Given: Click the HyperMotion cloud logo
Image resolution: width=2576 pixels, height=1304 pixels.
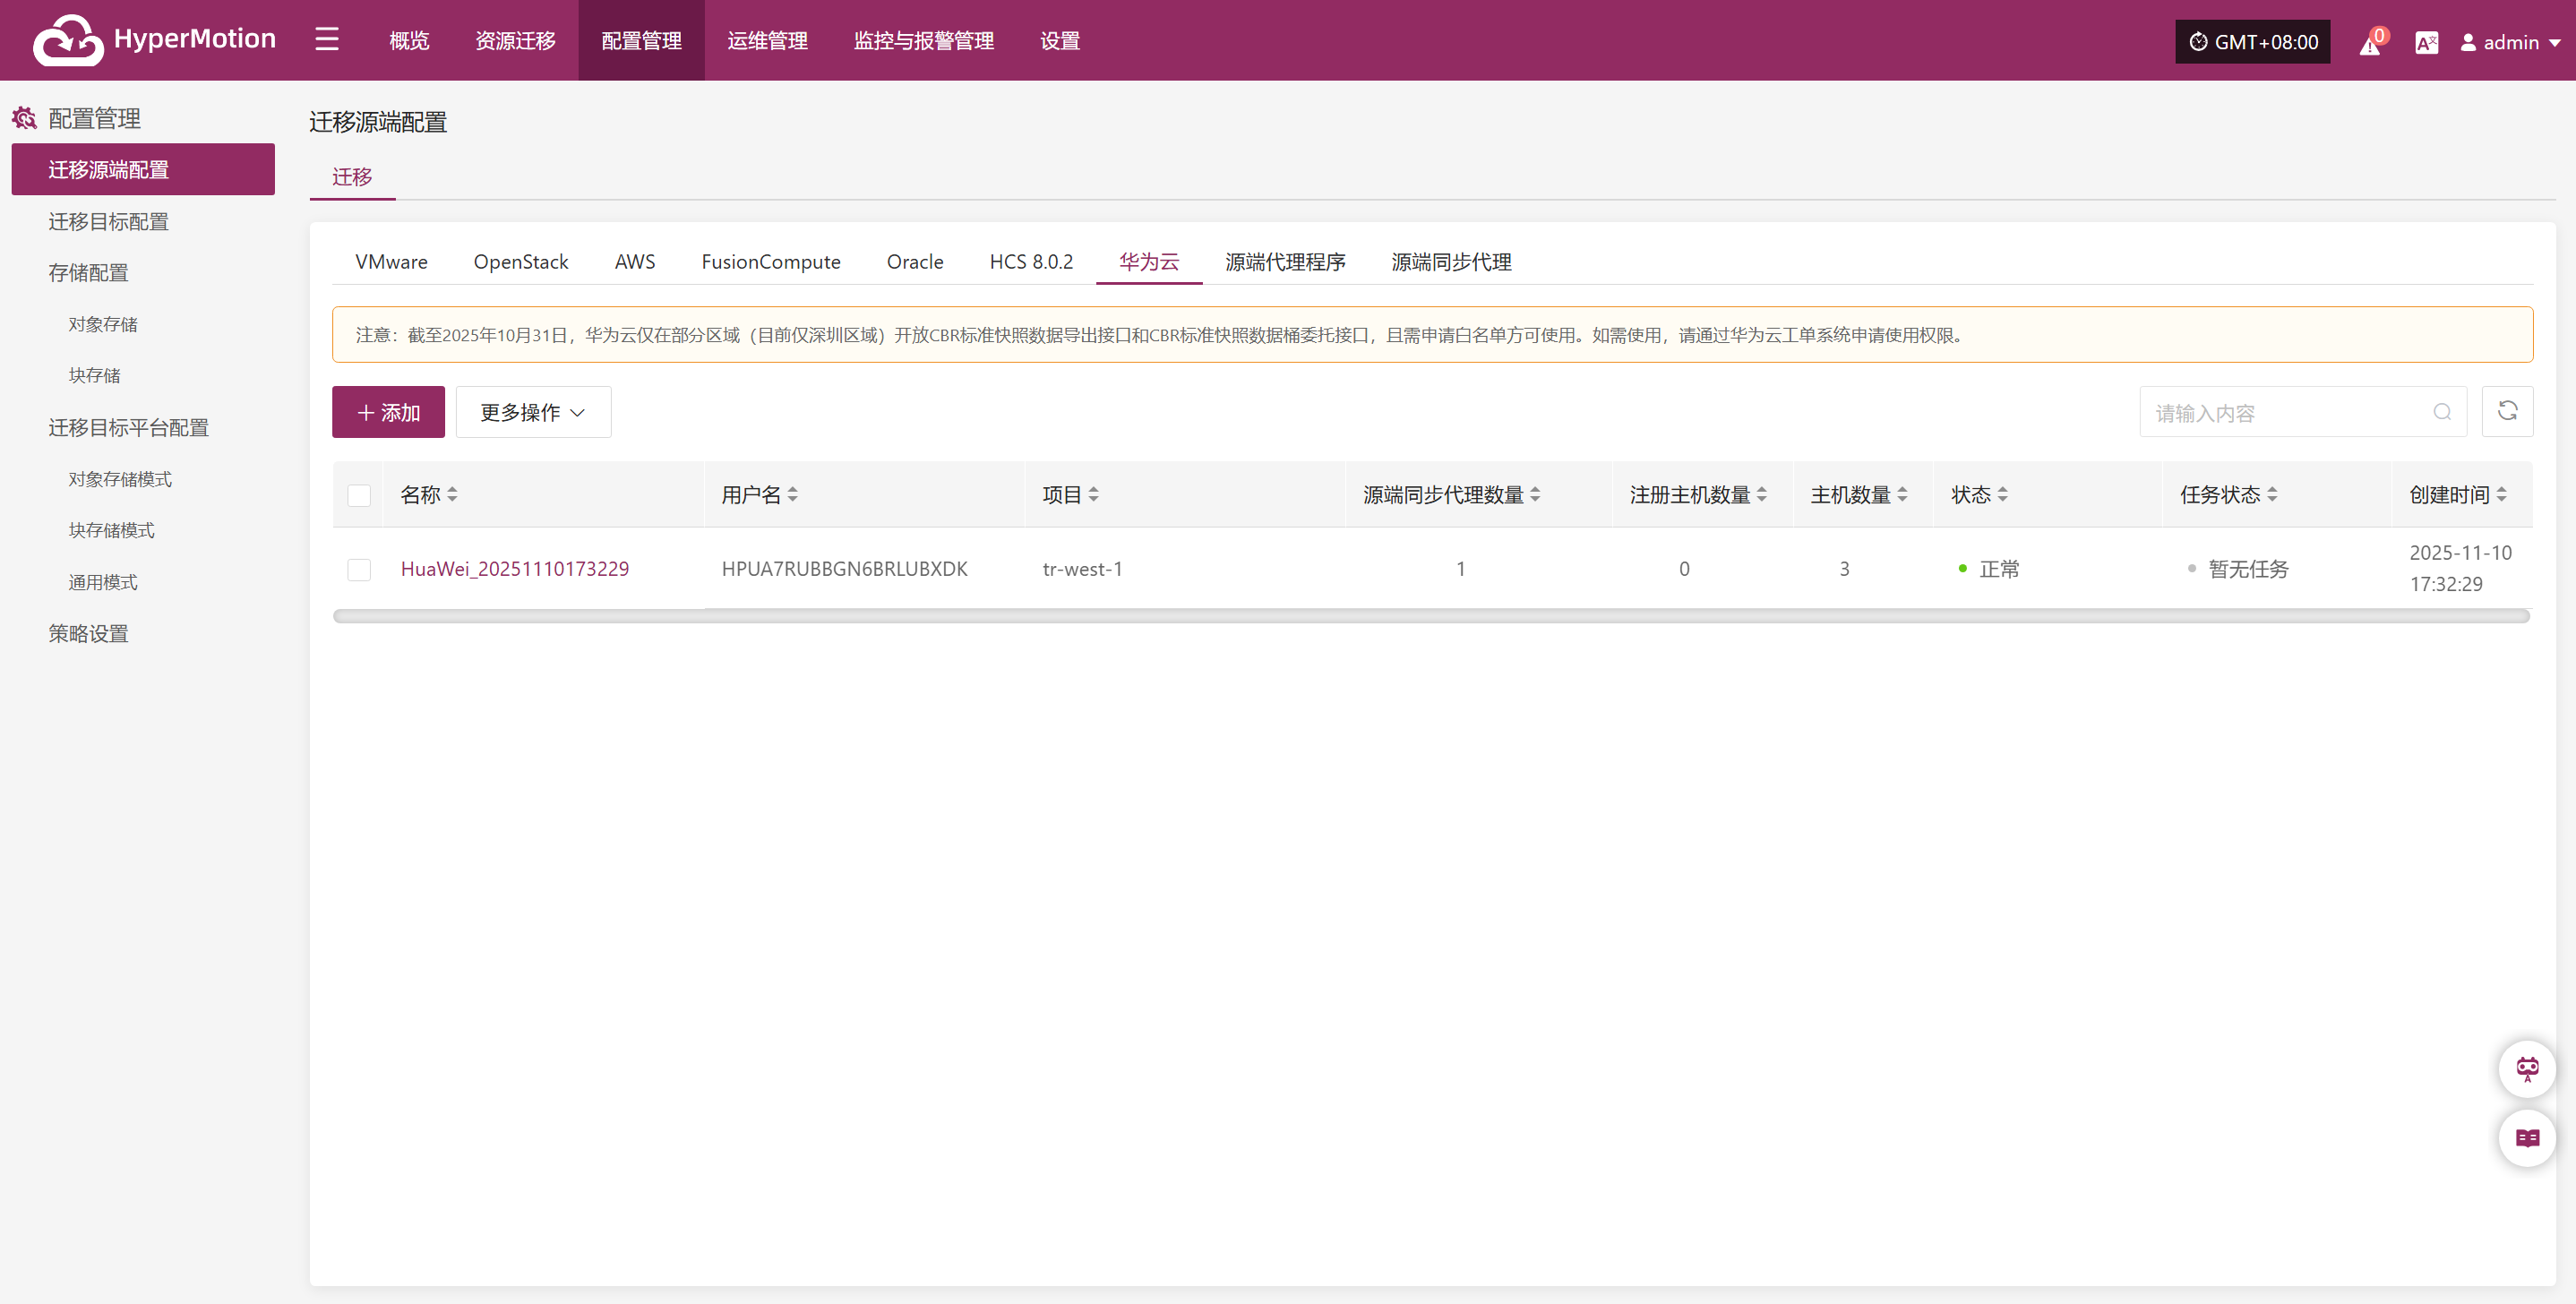Looking at the screenshot, I should click(x=68, y=40).
